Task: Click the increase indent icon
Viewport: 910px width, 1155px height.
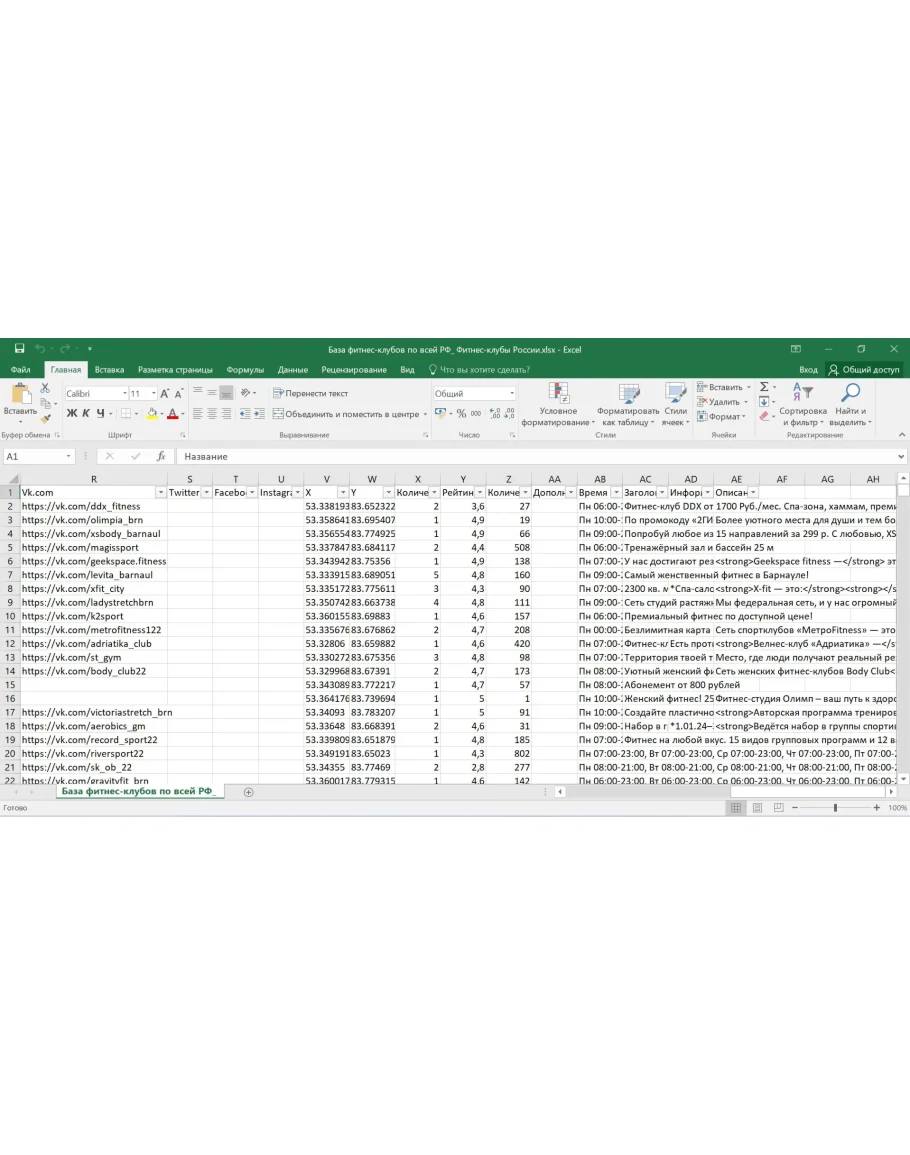Action: [x=259, y=414]
